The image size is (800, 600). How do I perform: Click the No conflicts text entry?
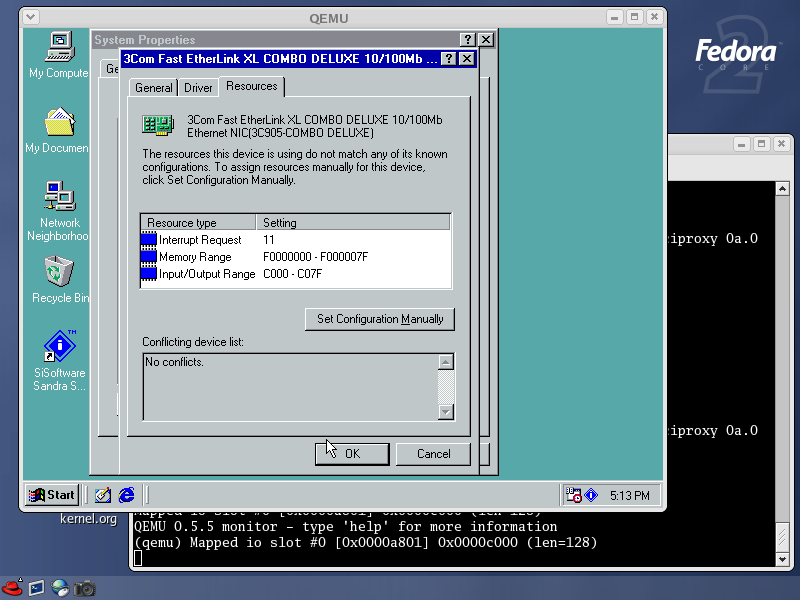pos(174,362)
